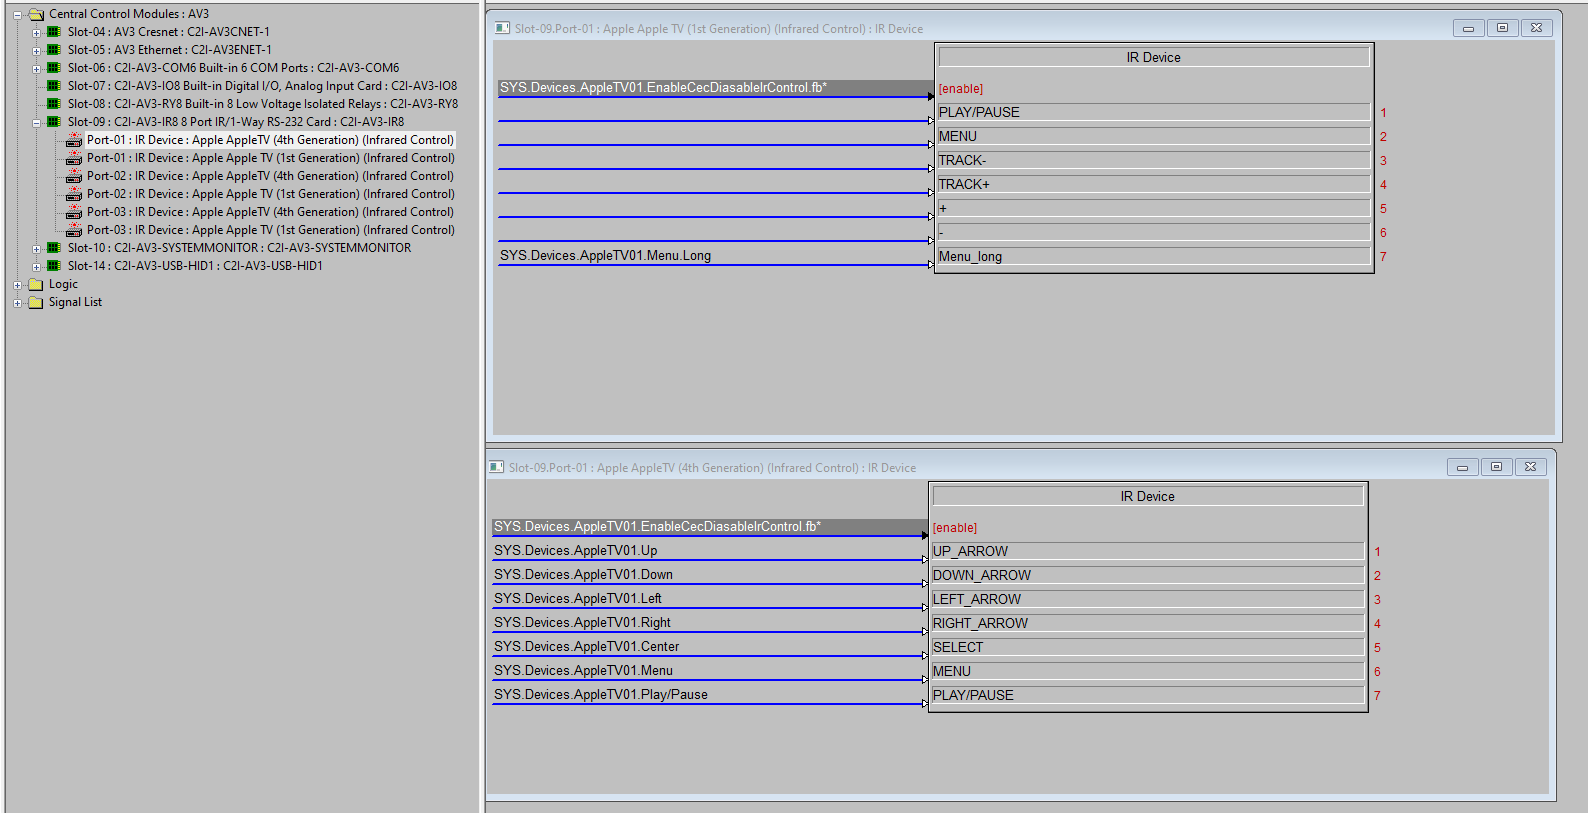Viewport: 1588px width, 813px height.
Task: Select Port-02 Apple TV 1st Generation tree entry
Action: coord(270,194)
